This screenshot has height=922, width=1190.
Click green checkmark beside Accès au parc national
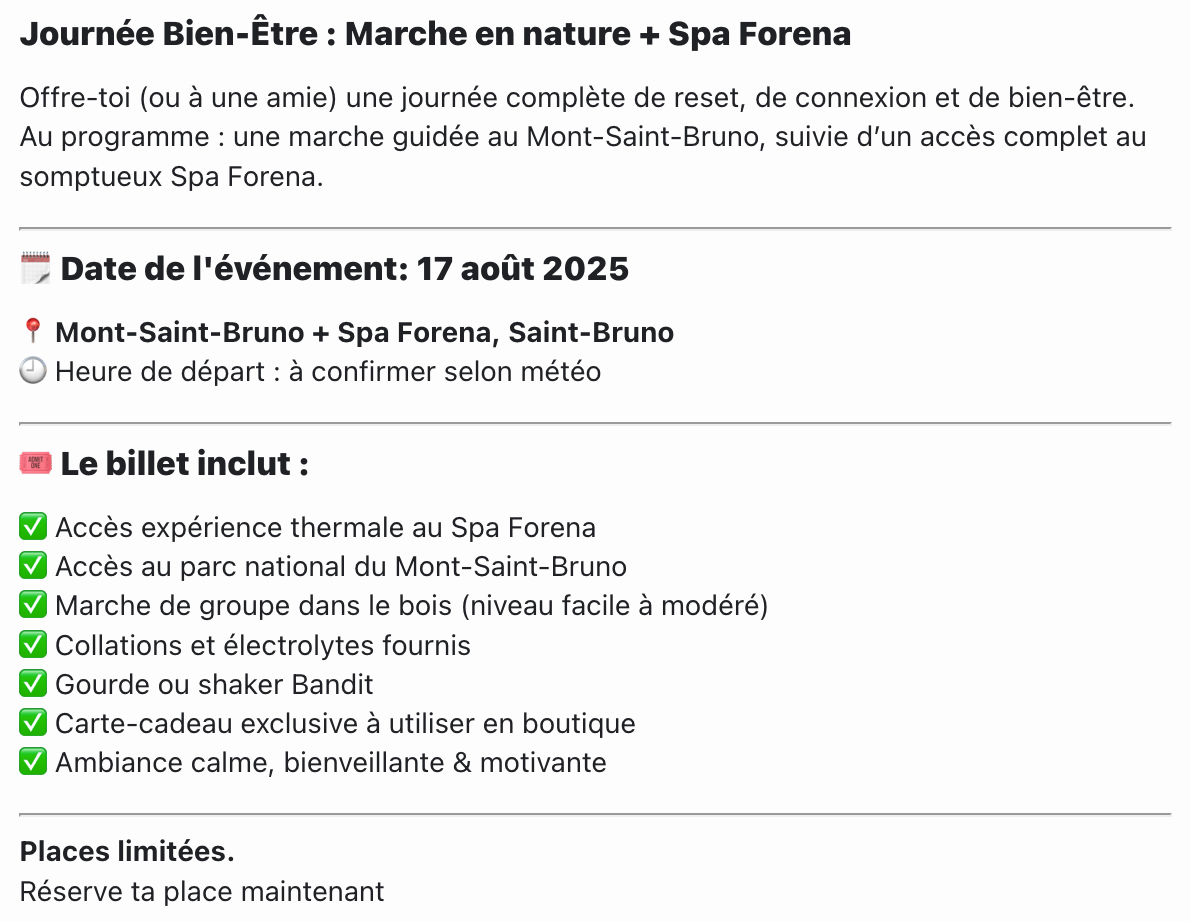coord(33,566)
